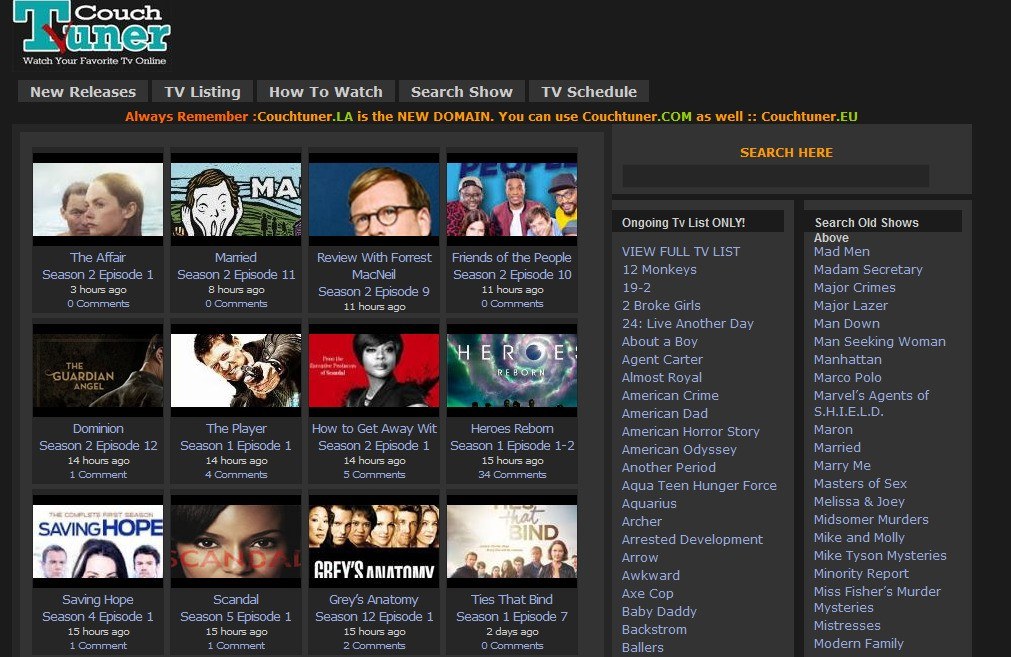The height and width of the screenshot is (657, 1011).
Task: Open American Horror Story link
Action: click(691, 431)
